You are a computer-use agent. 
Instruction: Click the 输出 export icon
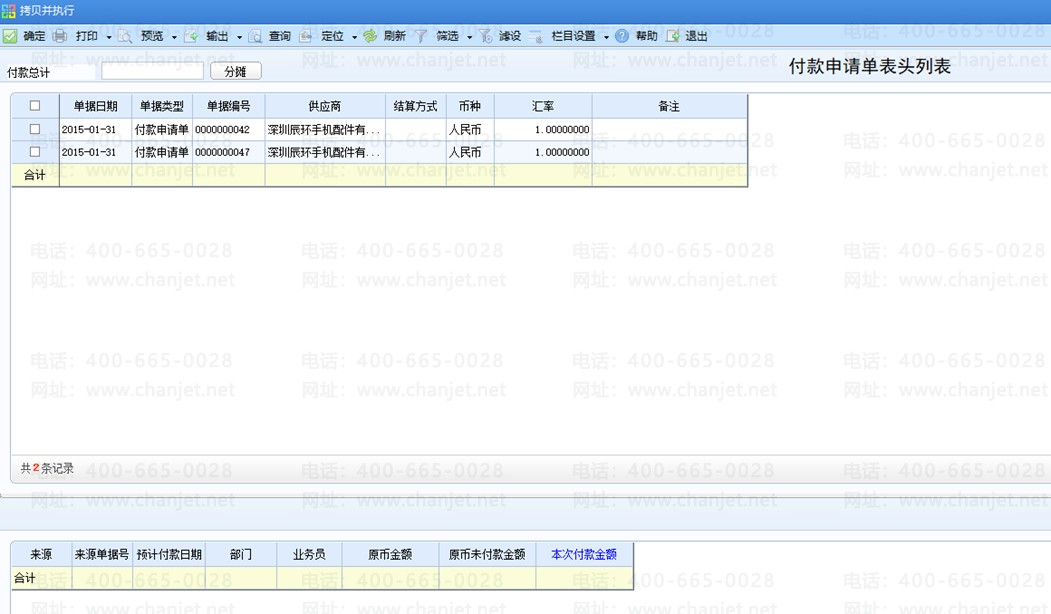[x=190, y=36]
